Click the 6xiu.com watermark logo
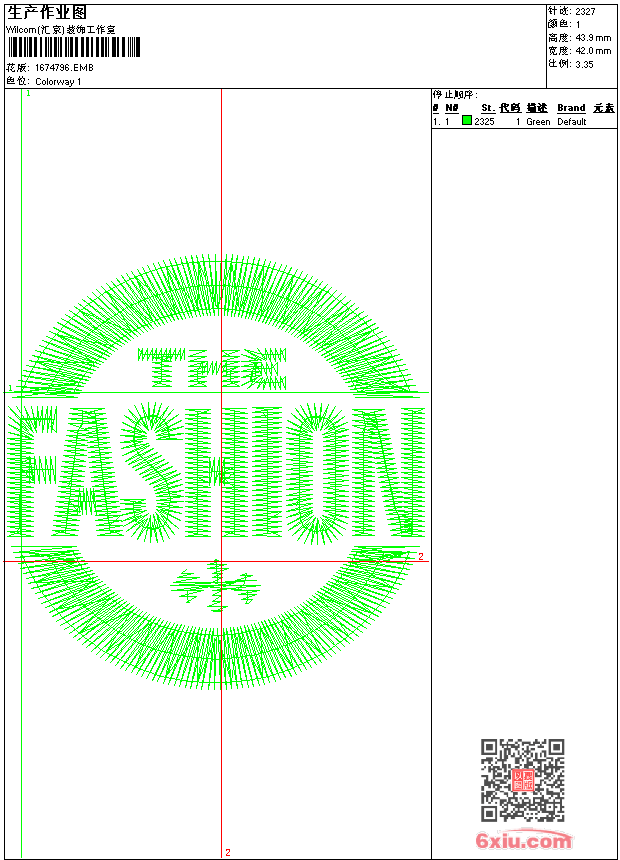Screen dimensions: 620x860 [x=523, y=841]
